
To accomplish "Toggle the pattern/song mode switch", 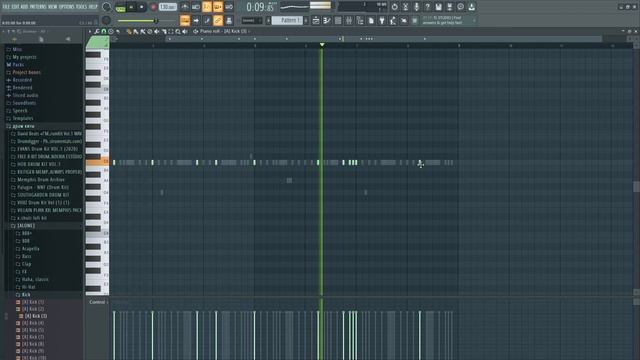I will pos(120,7).
